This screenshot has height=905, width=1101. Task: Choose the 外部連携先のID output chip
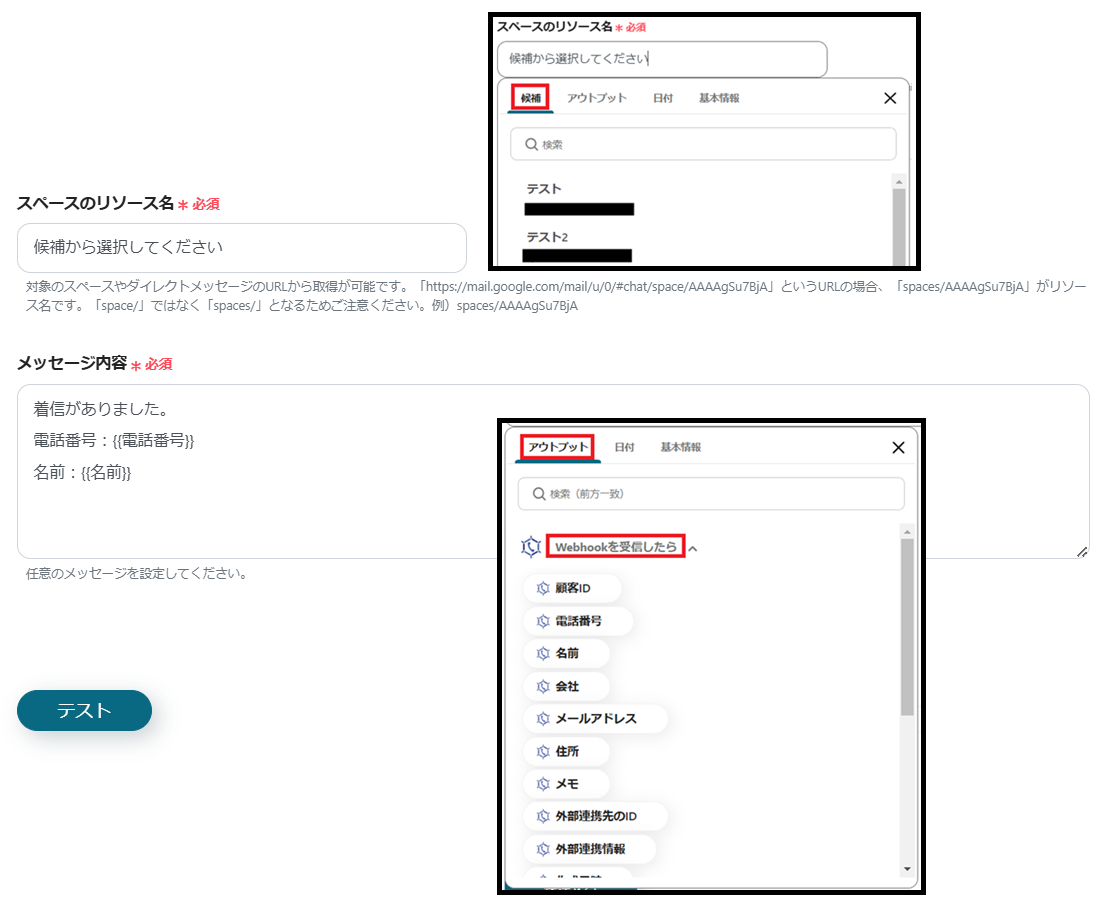595,817
